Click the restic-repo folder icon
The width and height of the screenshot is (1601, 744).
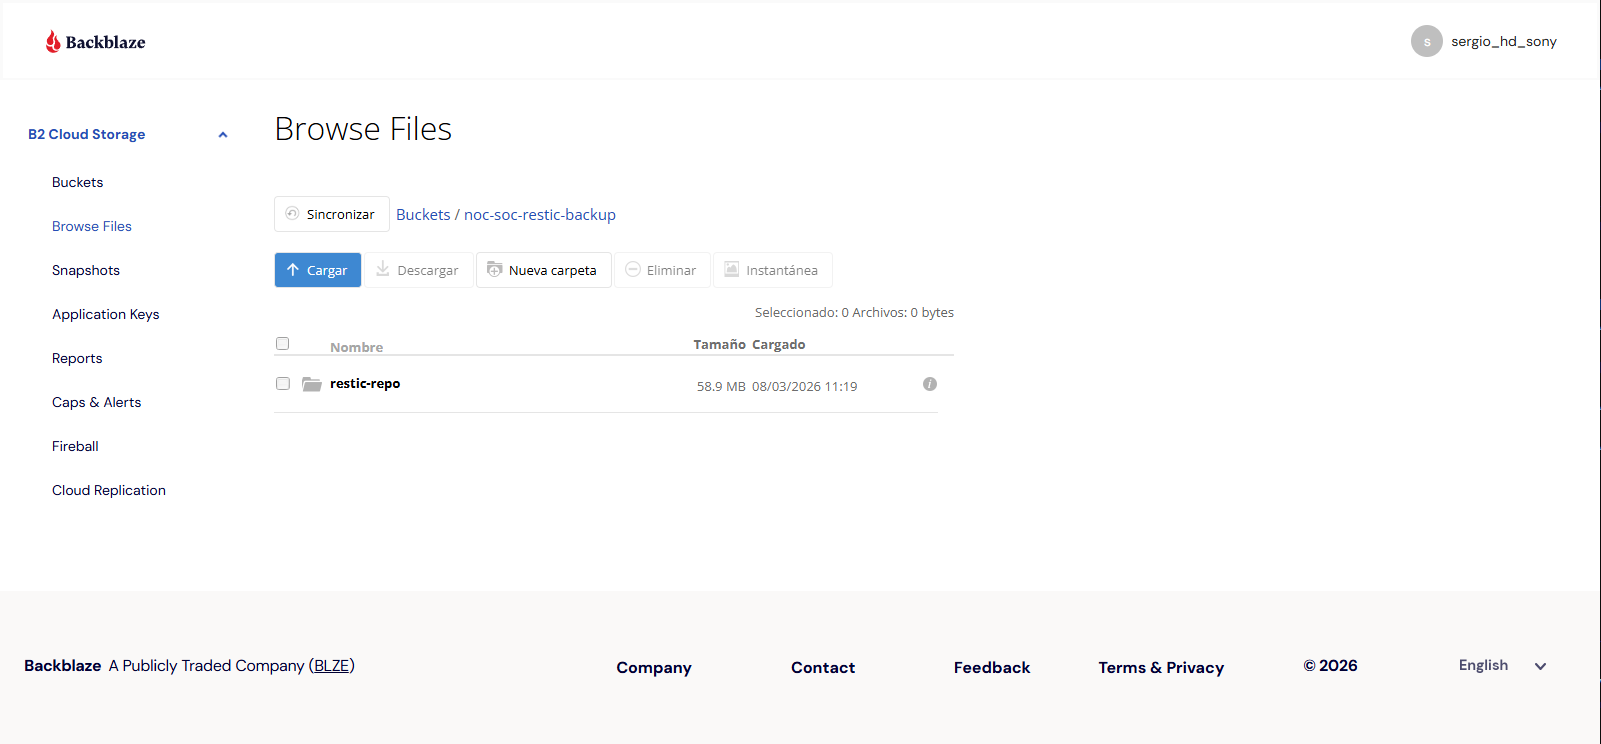pyautogui.click(x=312, y=384)
